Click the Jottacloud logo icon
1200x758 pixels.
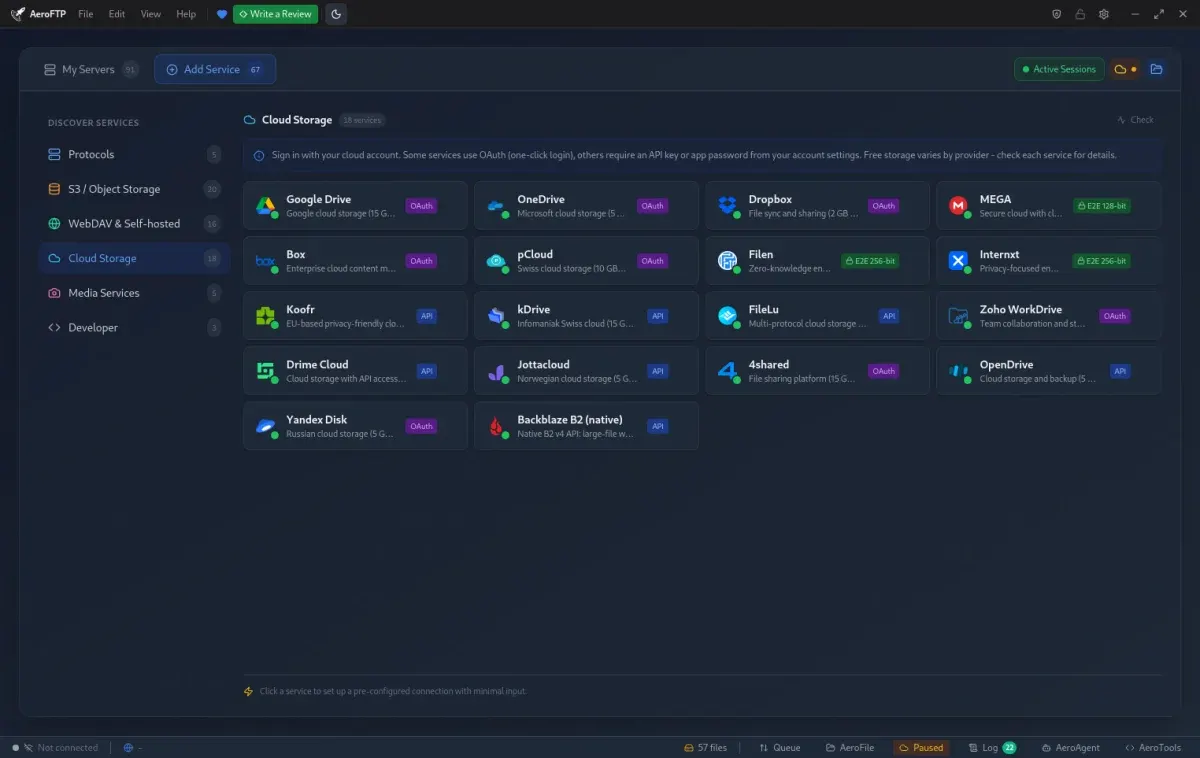496,371
